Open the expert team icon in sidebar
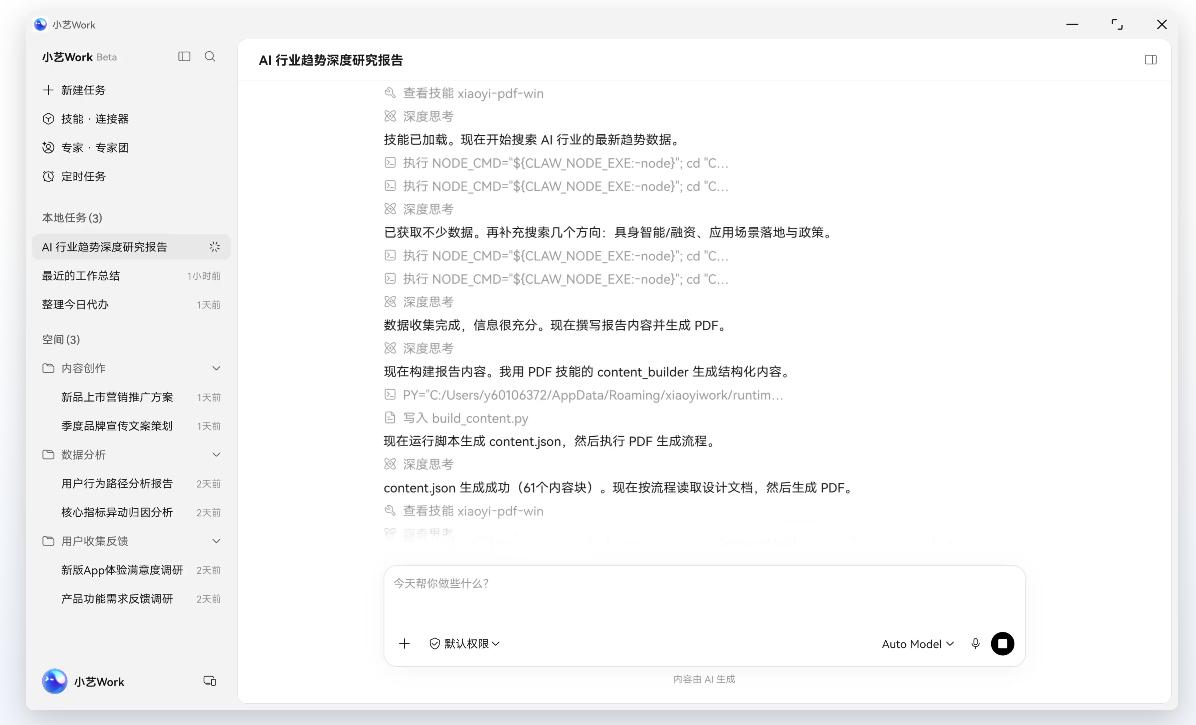Viewport: 1196px width, 725px height. (x=48, y=148)
